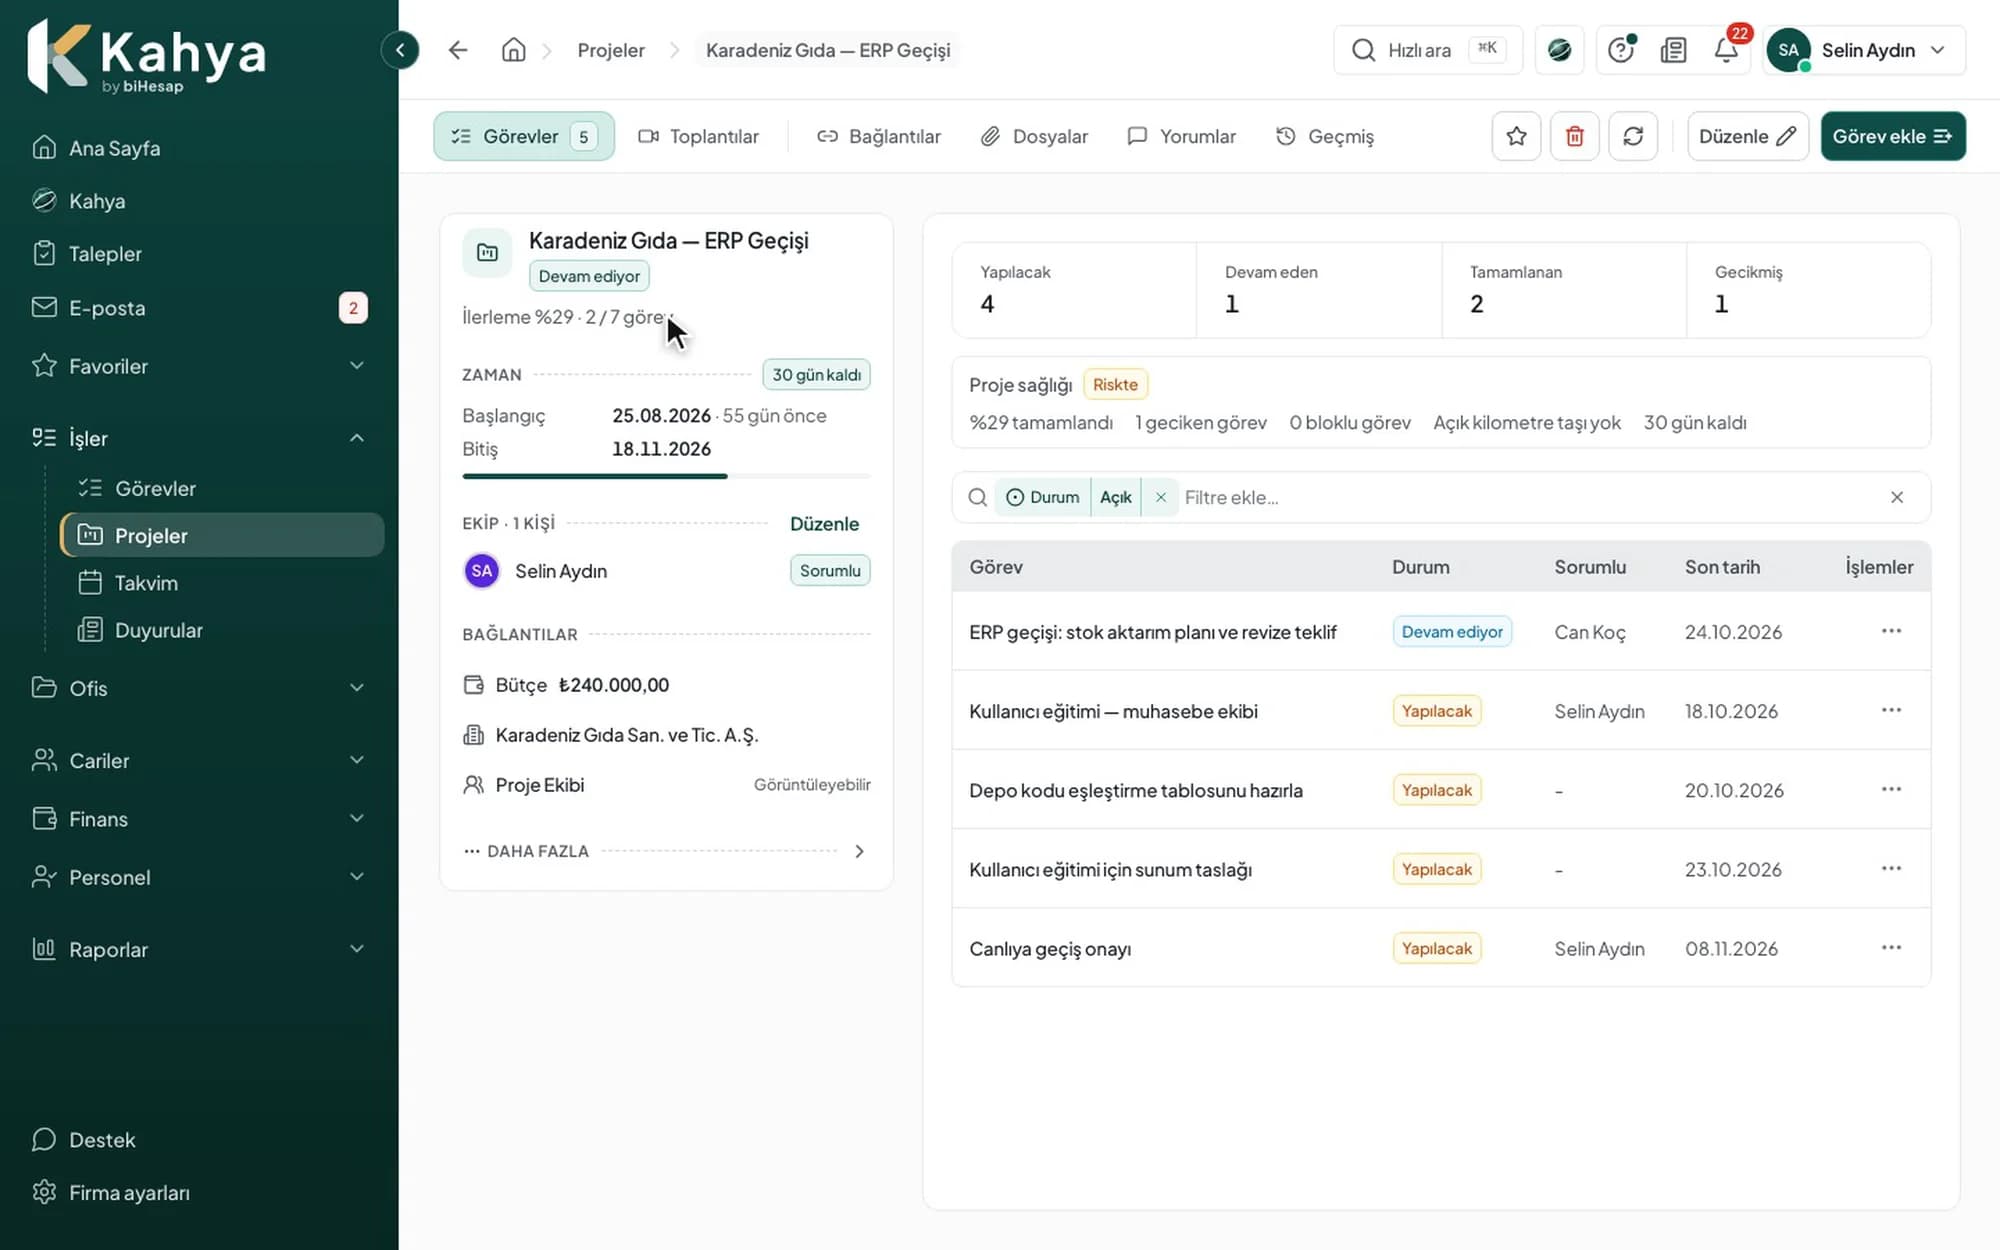Open the help question mark icon
The height and width of the screenshot is (1250, 2000).
[1621, 50]
